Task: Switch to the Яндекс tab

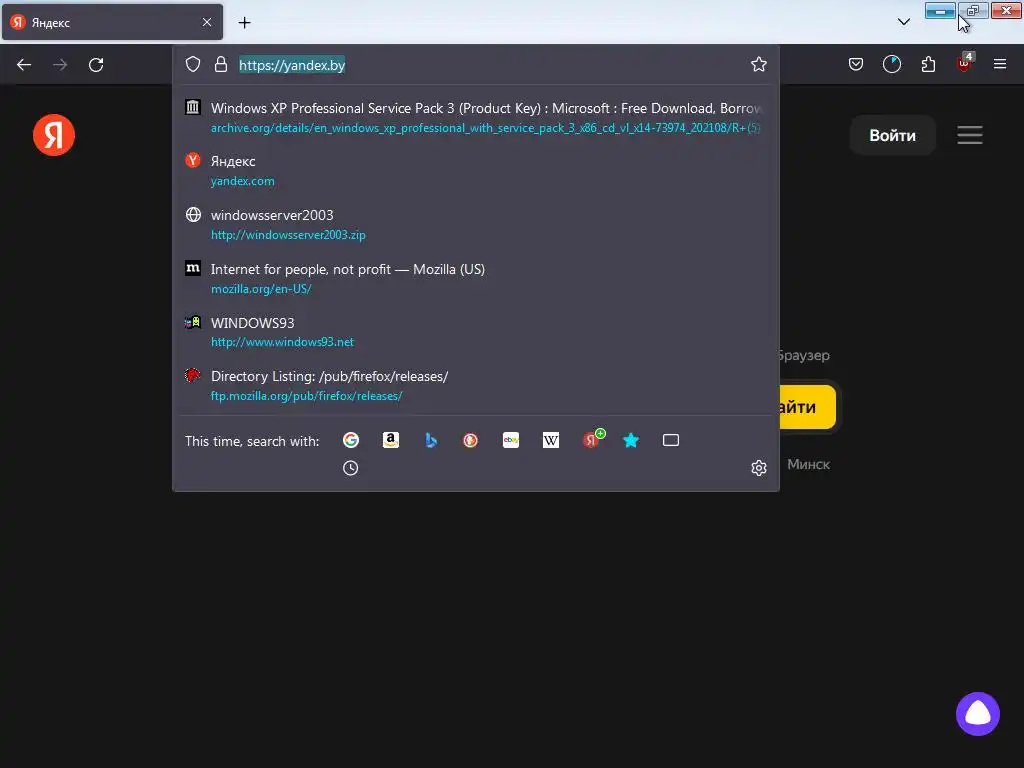Action: point(112,22)
